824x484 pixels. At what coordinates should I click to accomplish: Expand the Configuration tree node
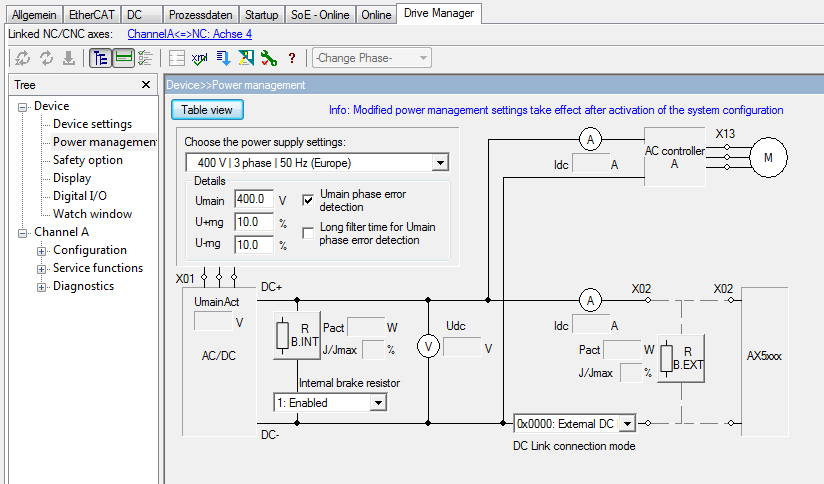[x=41, y=251]
